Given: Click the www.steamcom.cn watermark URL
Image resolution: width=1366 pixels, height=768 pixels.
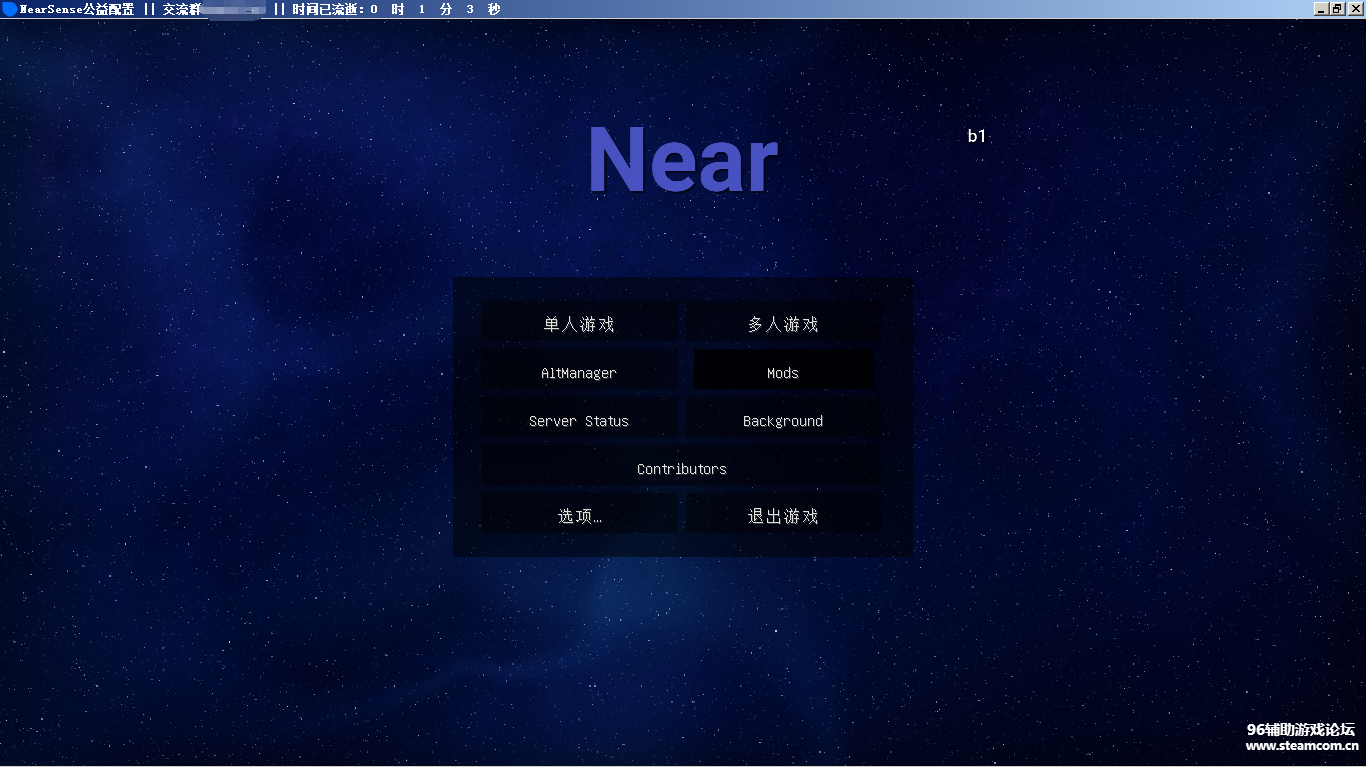Looking at the screenshot, I should [1301, 745].
